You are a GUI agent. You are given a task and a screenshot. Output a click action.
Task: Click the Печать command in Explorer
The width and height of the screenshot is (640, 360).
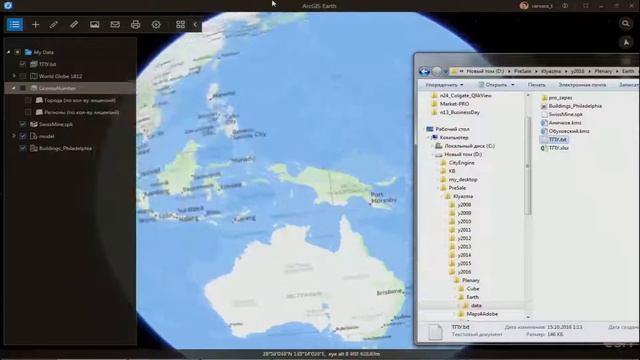click(x=536, y=85)
